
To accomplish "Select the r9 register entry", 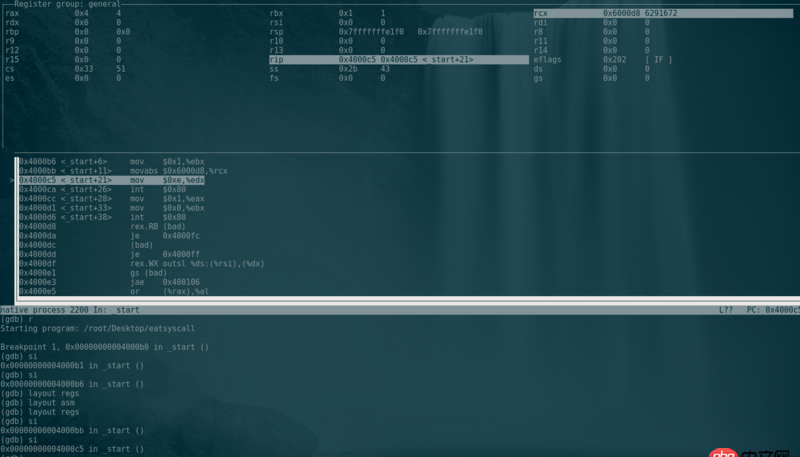I will [x=64, y=41].
